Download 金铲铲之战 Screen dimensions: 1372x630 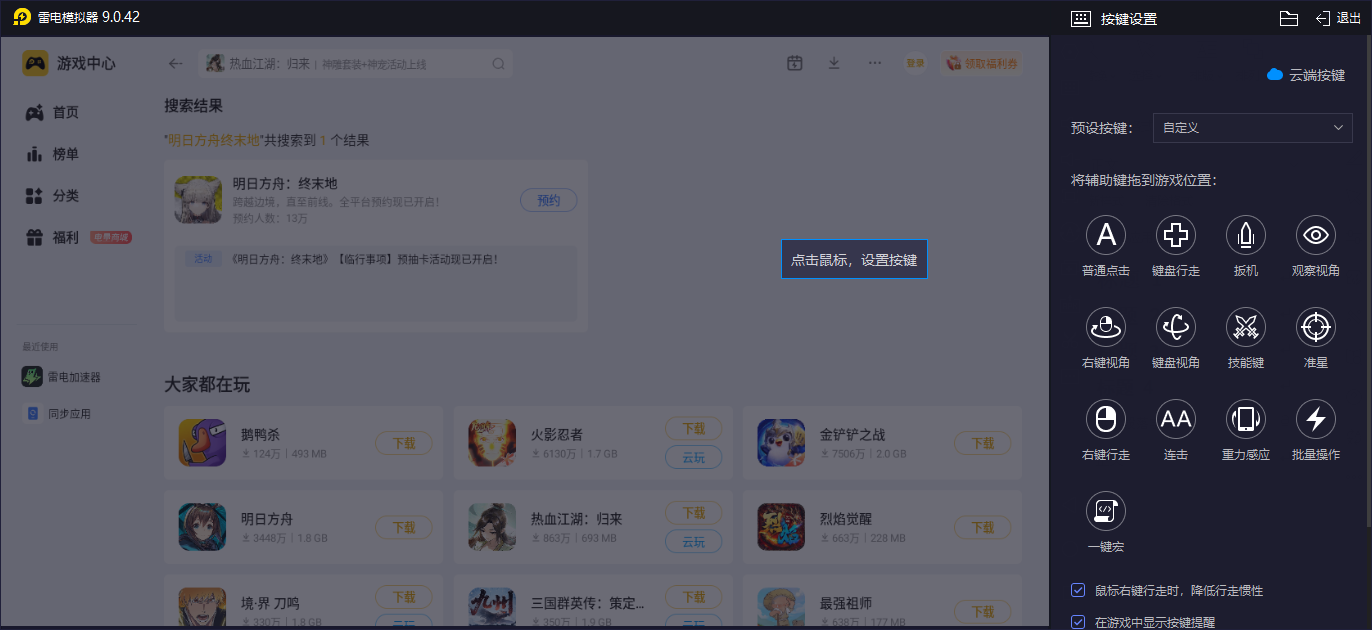[x=983, y=444]
